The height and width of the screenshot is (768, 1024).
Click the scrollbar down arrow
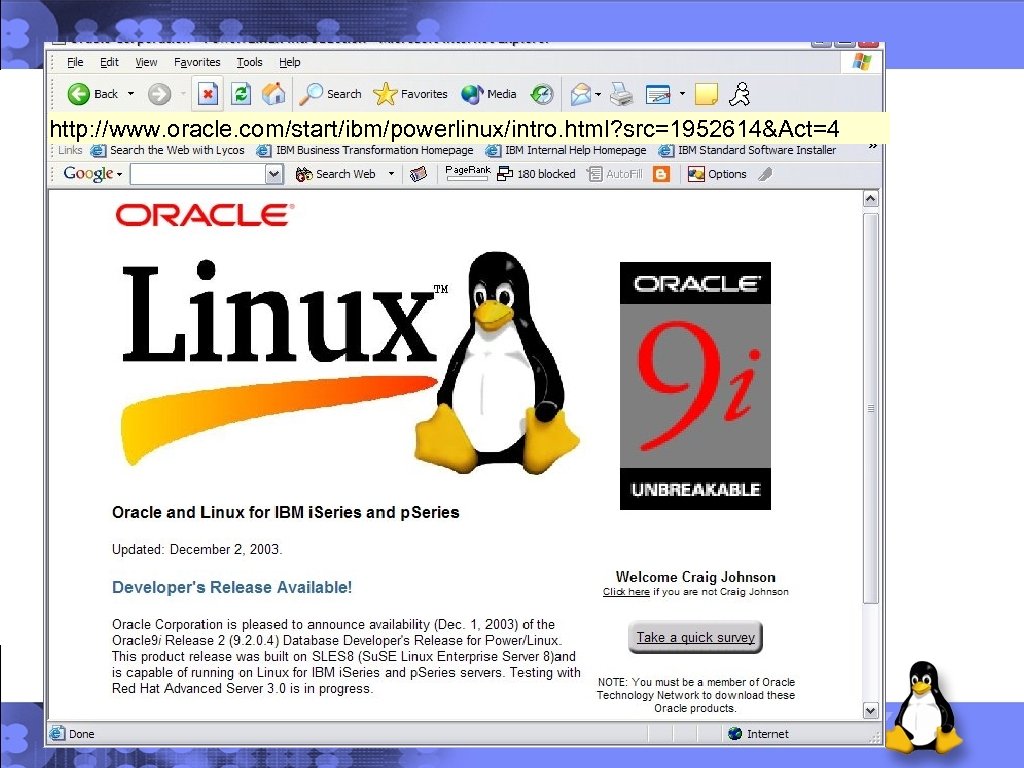click(x=871, y=711)
